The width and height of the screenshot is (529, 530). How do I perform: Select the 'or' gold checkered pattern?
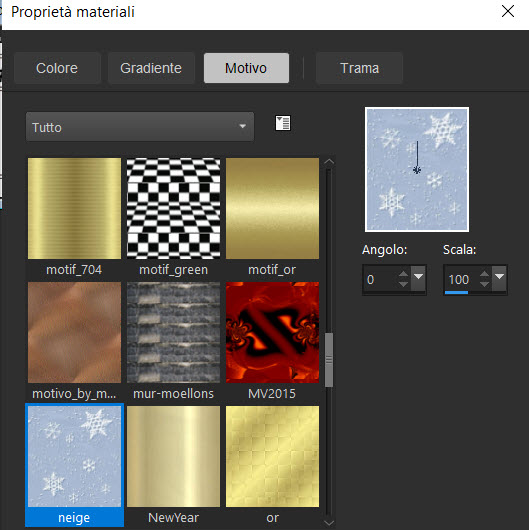[x=272, y=456]
